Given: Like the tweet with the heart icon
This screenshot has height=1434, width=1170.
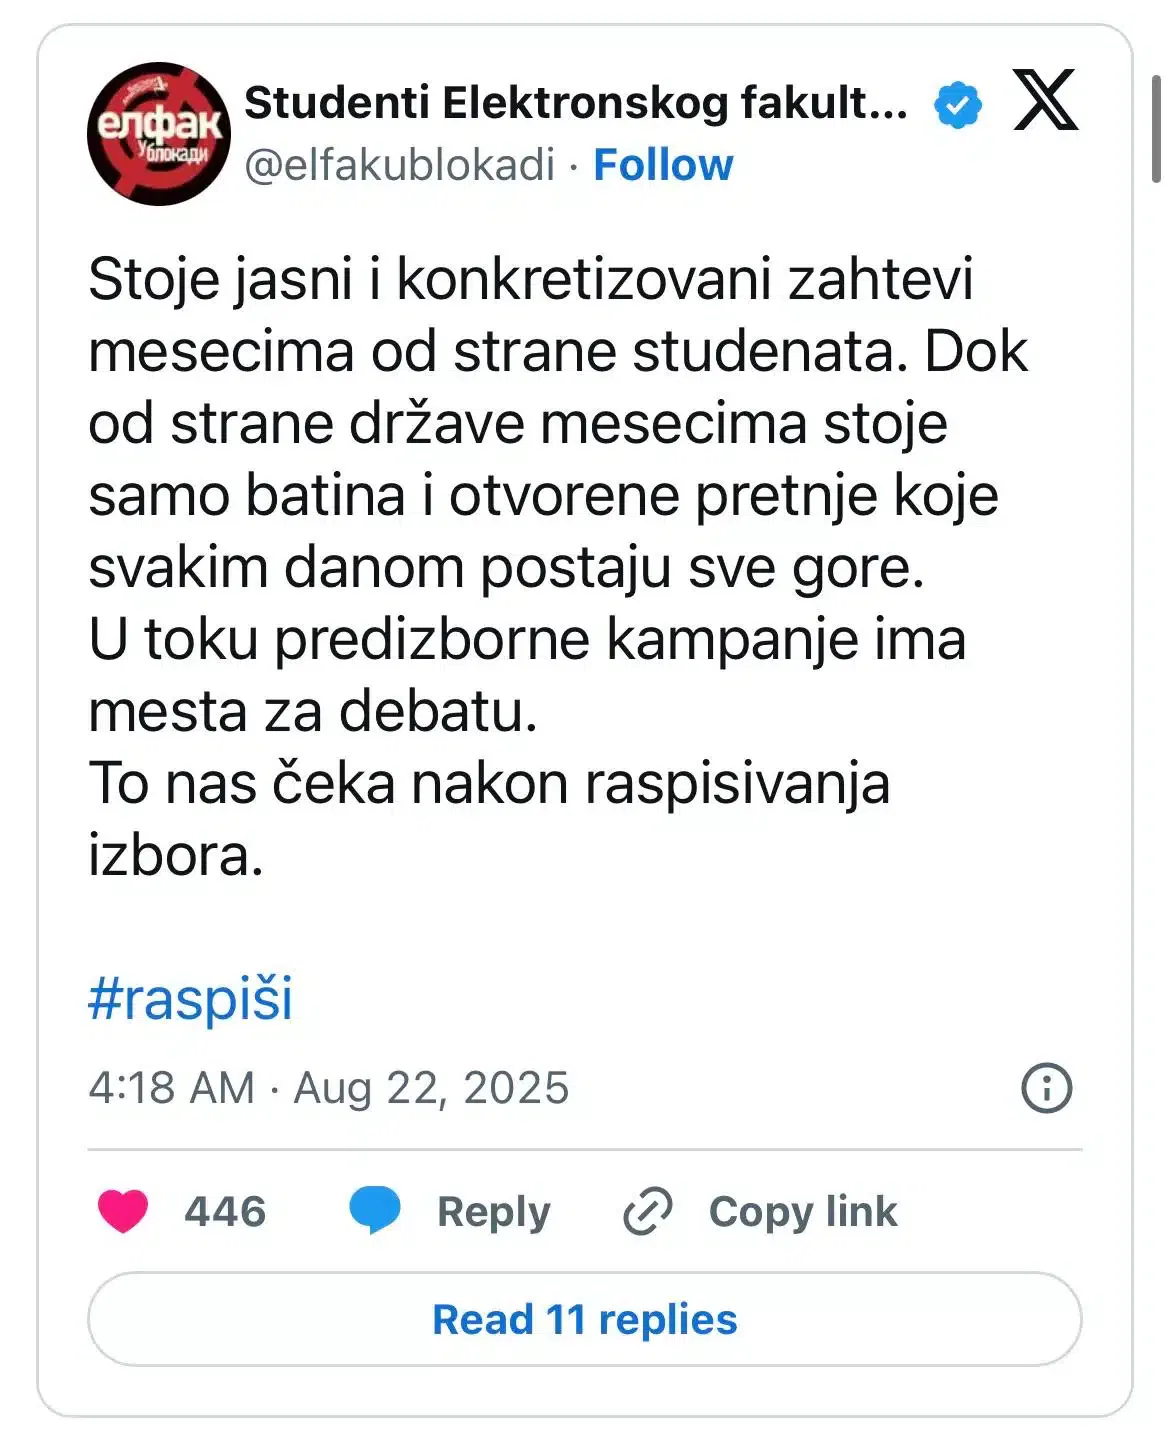Looking at the screenshot, I should (123, 1211).
